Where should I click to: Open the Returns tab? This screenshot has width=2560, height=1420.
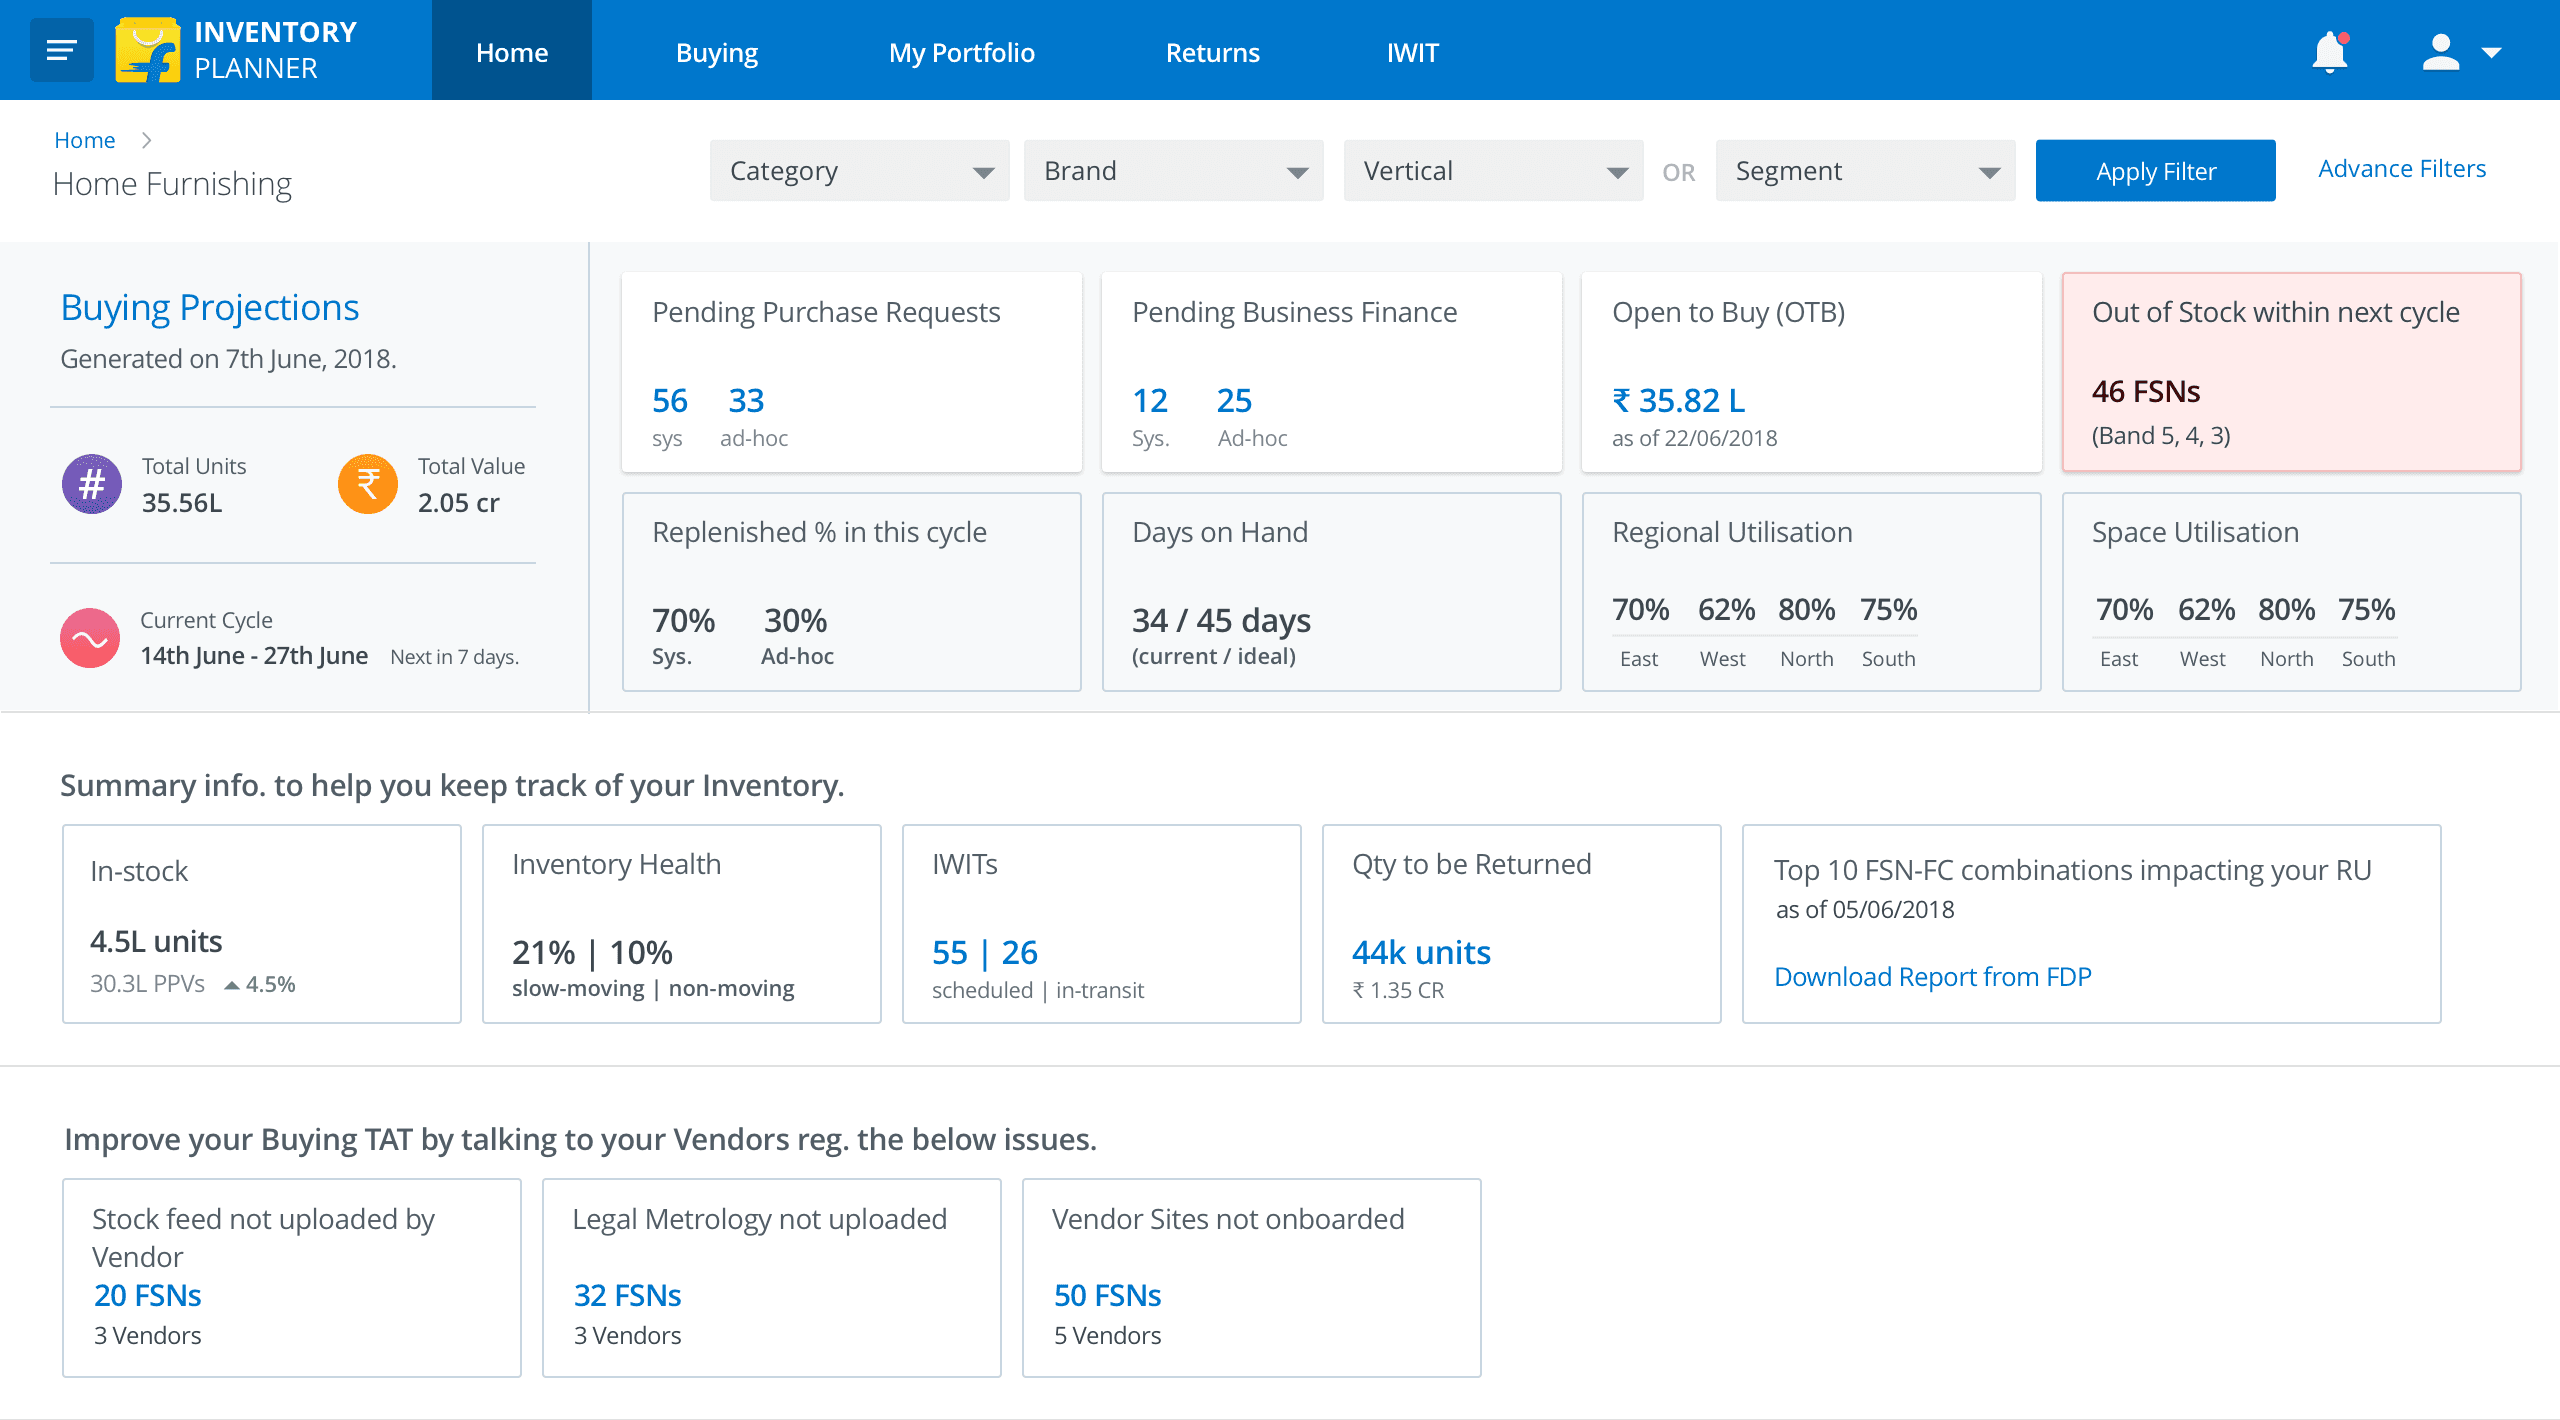click(x=1212, y=52)
